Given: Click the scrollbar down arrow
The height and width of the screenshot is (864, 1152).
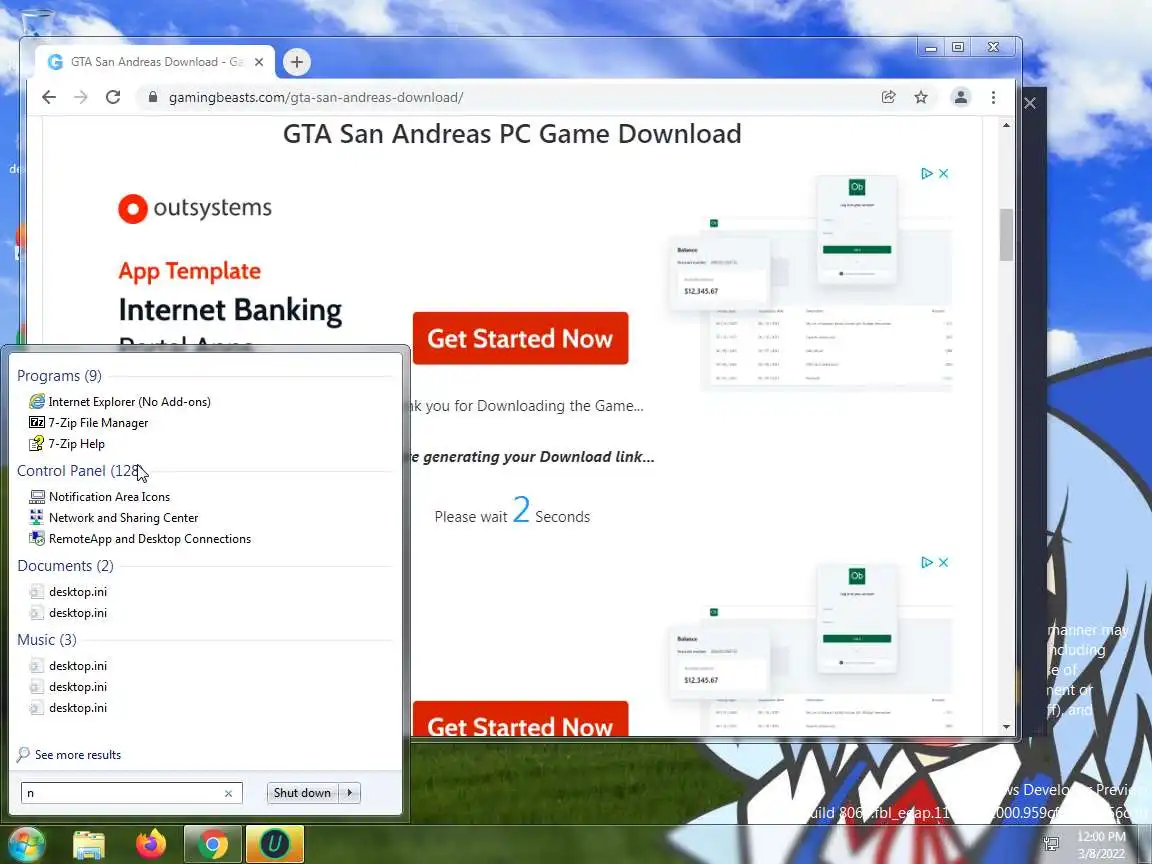Looking at the screenshot, I should tap(1006, 727).
